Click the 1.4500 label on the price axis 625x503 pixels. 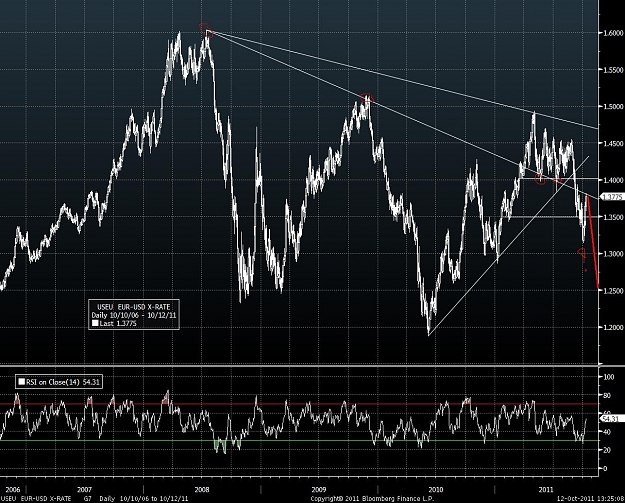(611, 143)
